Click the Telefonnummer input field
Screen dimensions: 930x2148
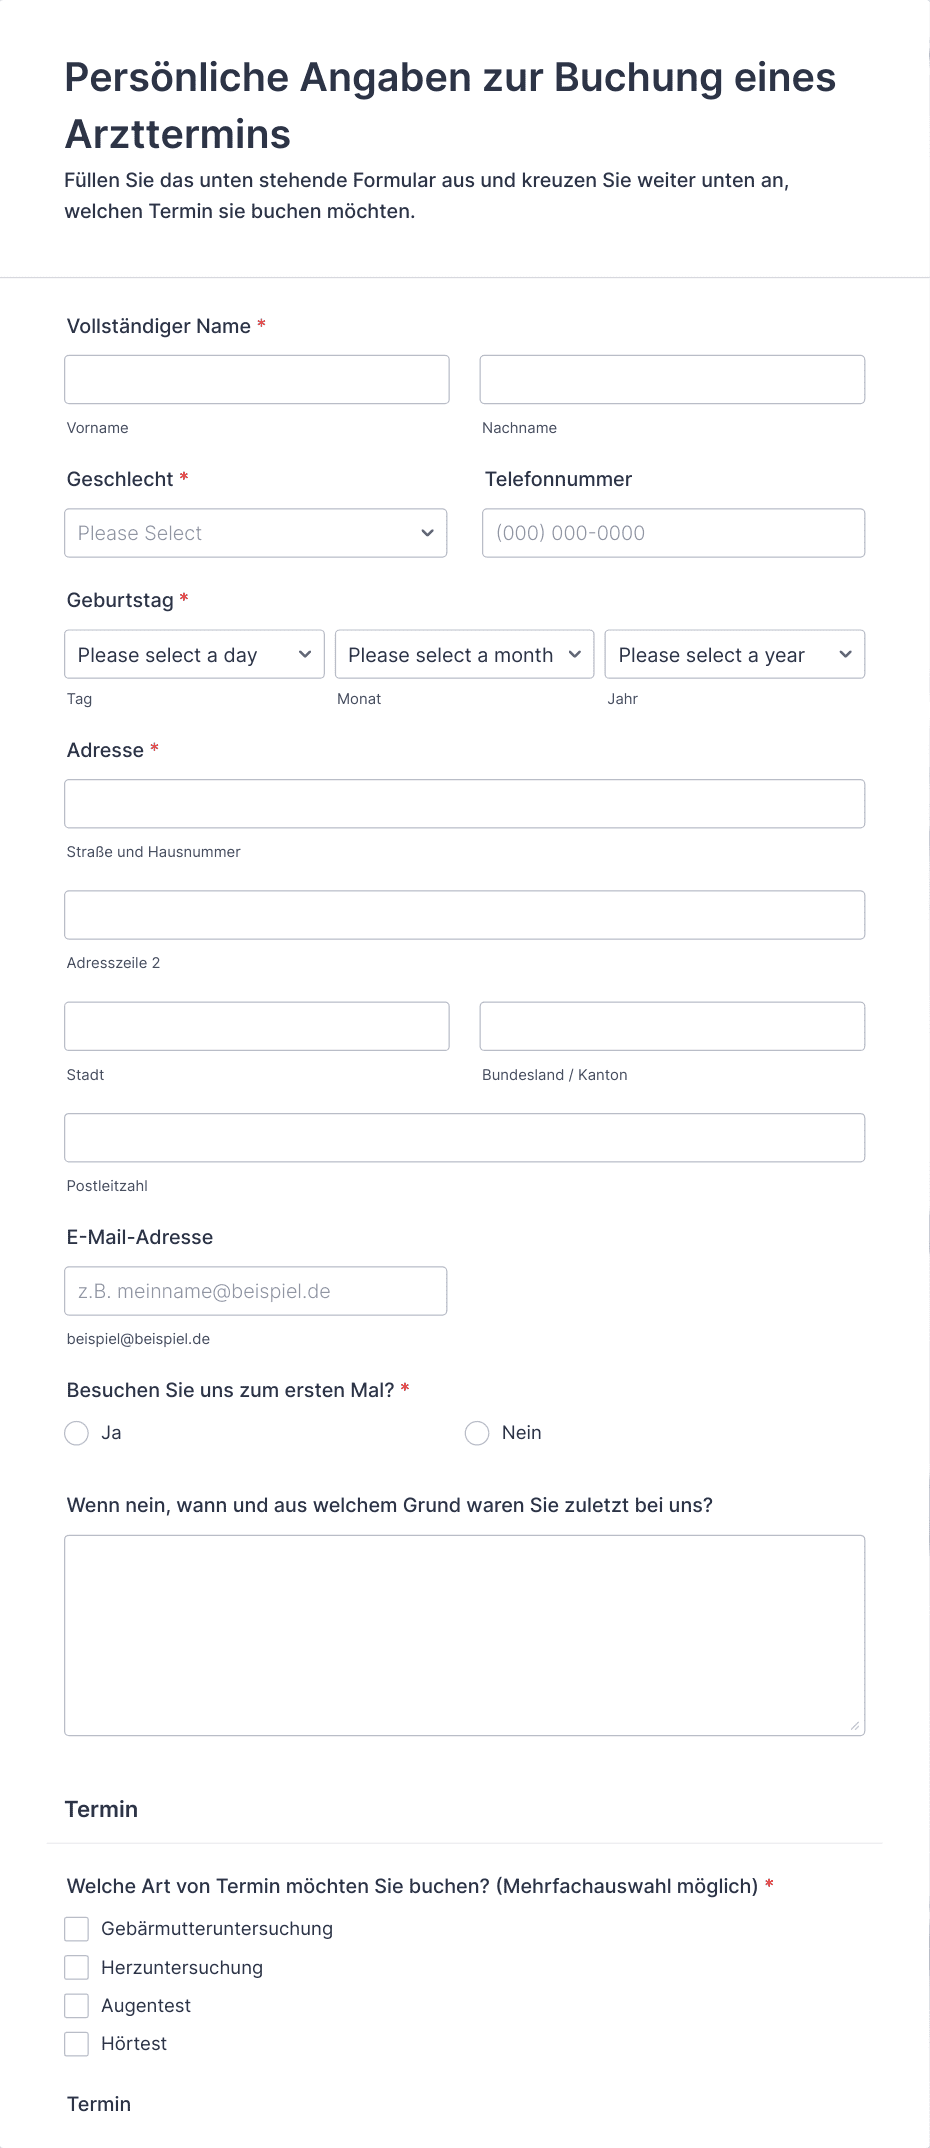pos(673,533)
